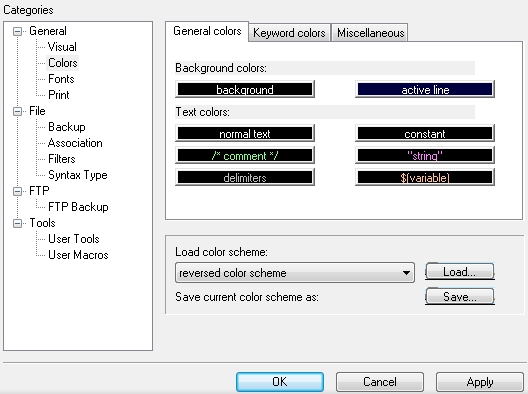The image size is (528, 394).
Task: Select Association in the Categories tree
Action: tap(75, 143)
